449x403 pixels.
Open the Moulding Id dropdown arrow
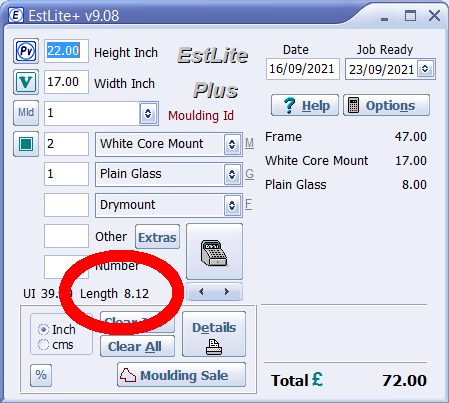[x=148, y=114]
